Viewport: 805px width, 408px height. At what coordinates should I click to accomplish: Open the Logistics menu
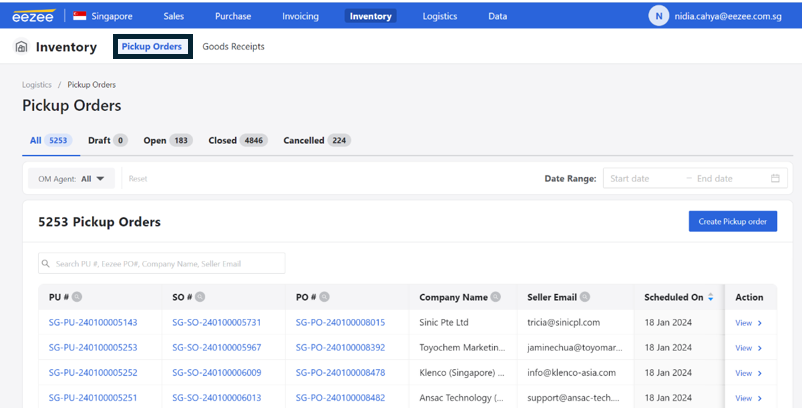439,16
